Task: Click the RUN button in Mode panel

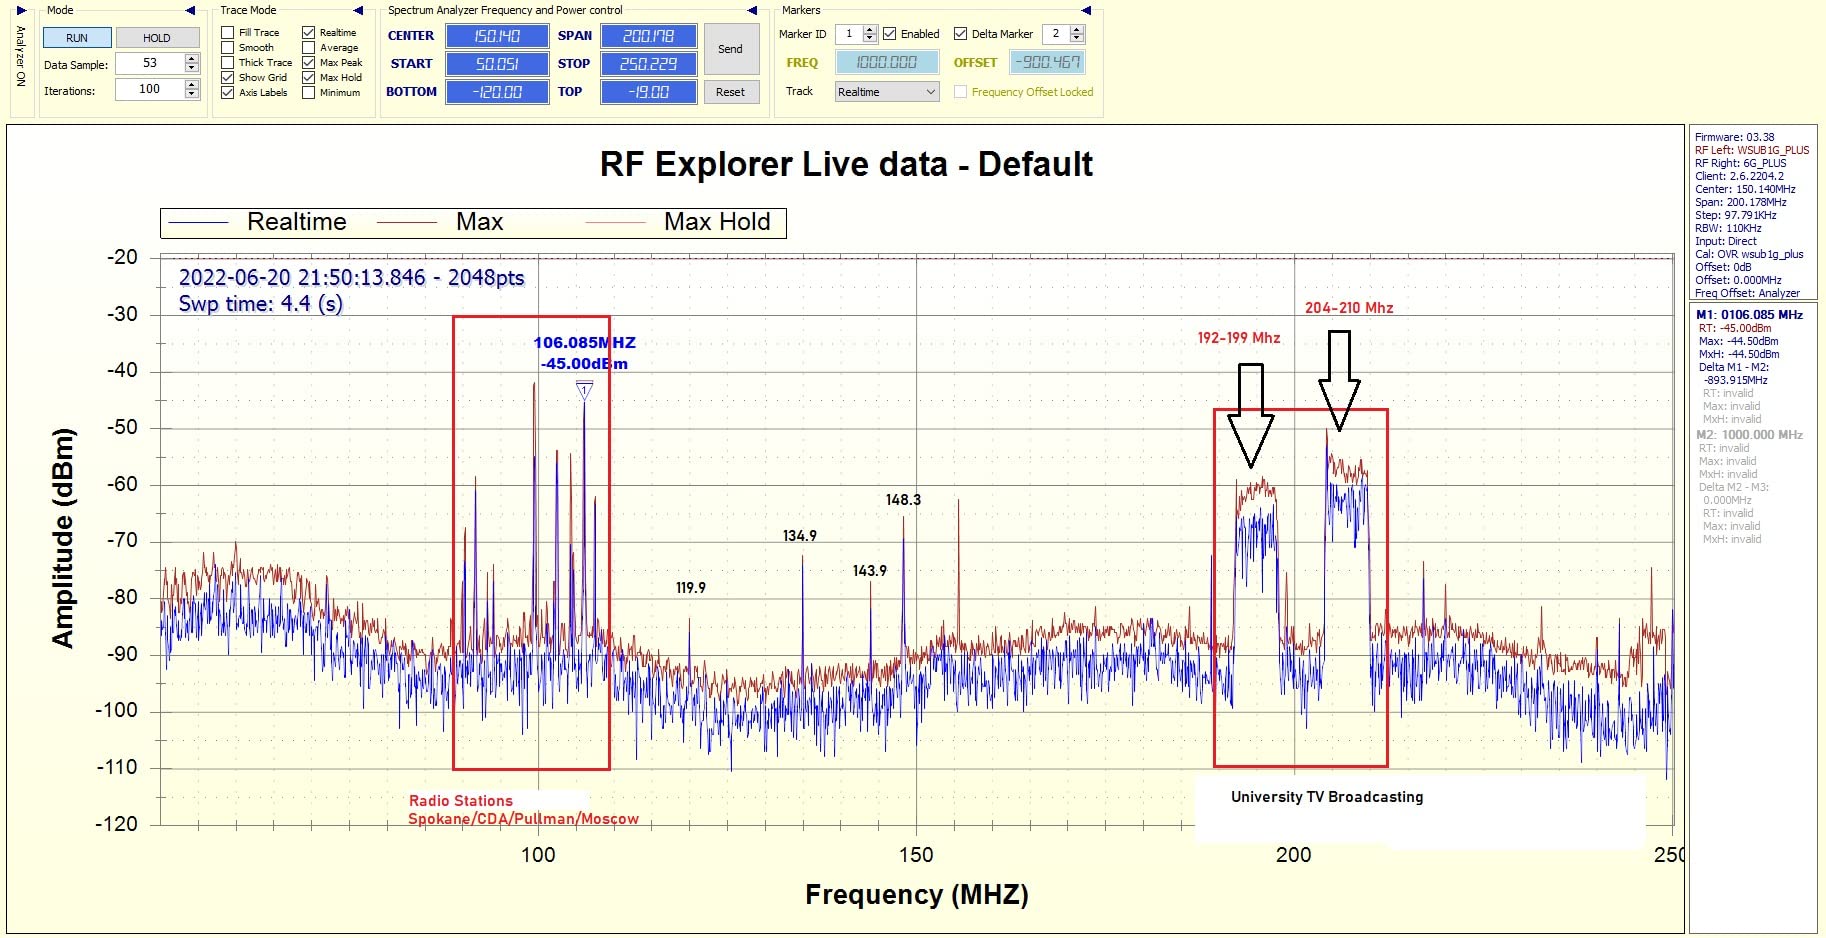Action: (x=77, y=37)
